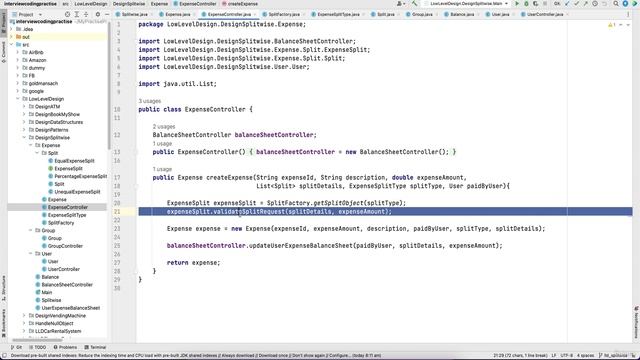Open the Git branch widget in status bar

(613, 356)
